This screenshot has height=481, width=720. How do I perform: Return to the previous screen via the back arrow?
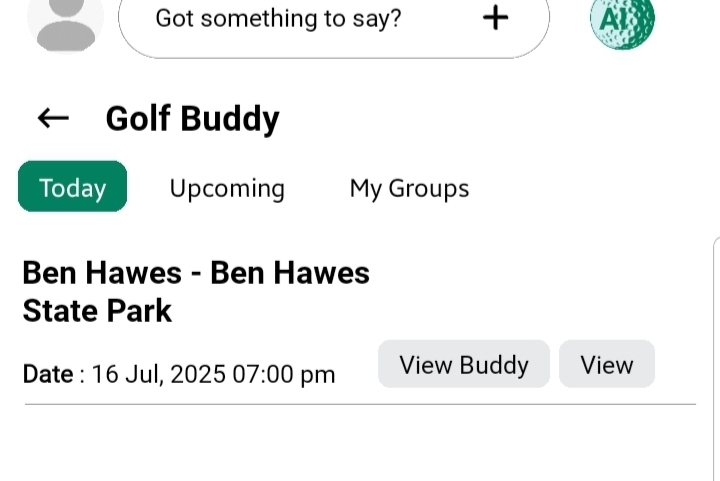(x=53, y=118)
